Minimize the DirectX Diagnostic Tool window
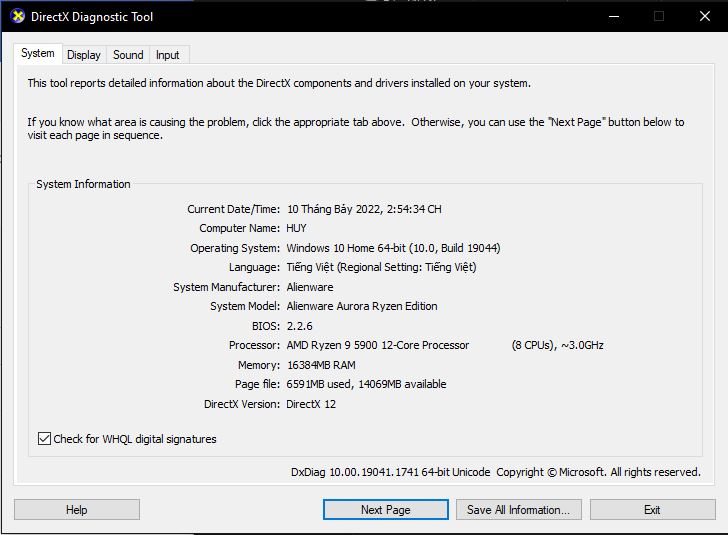The height and width of the screenshot is (535, 728). click(x=612, y=16)
